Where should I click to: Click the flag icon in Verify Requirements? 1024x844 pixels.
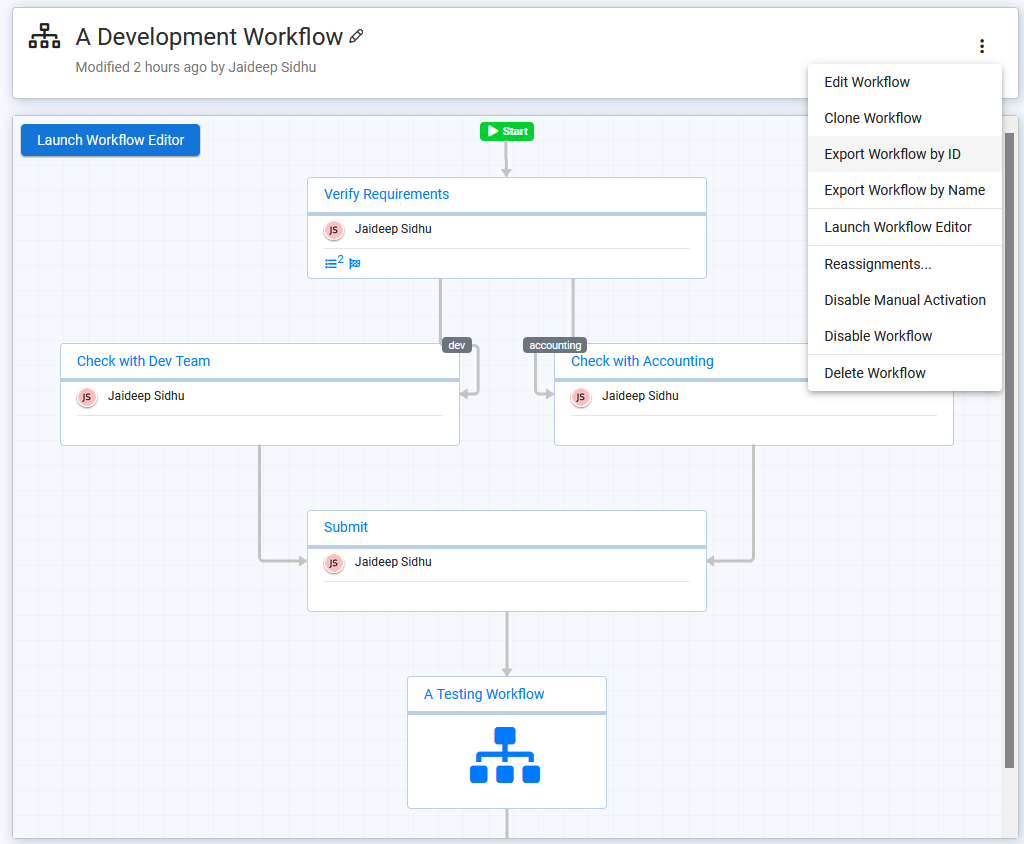pyautogui.click(x=355, y=263)
